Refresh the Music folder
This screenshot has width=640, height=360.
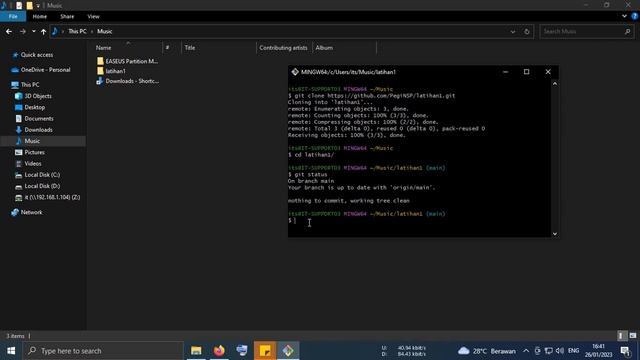(x=527, y=31)
